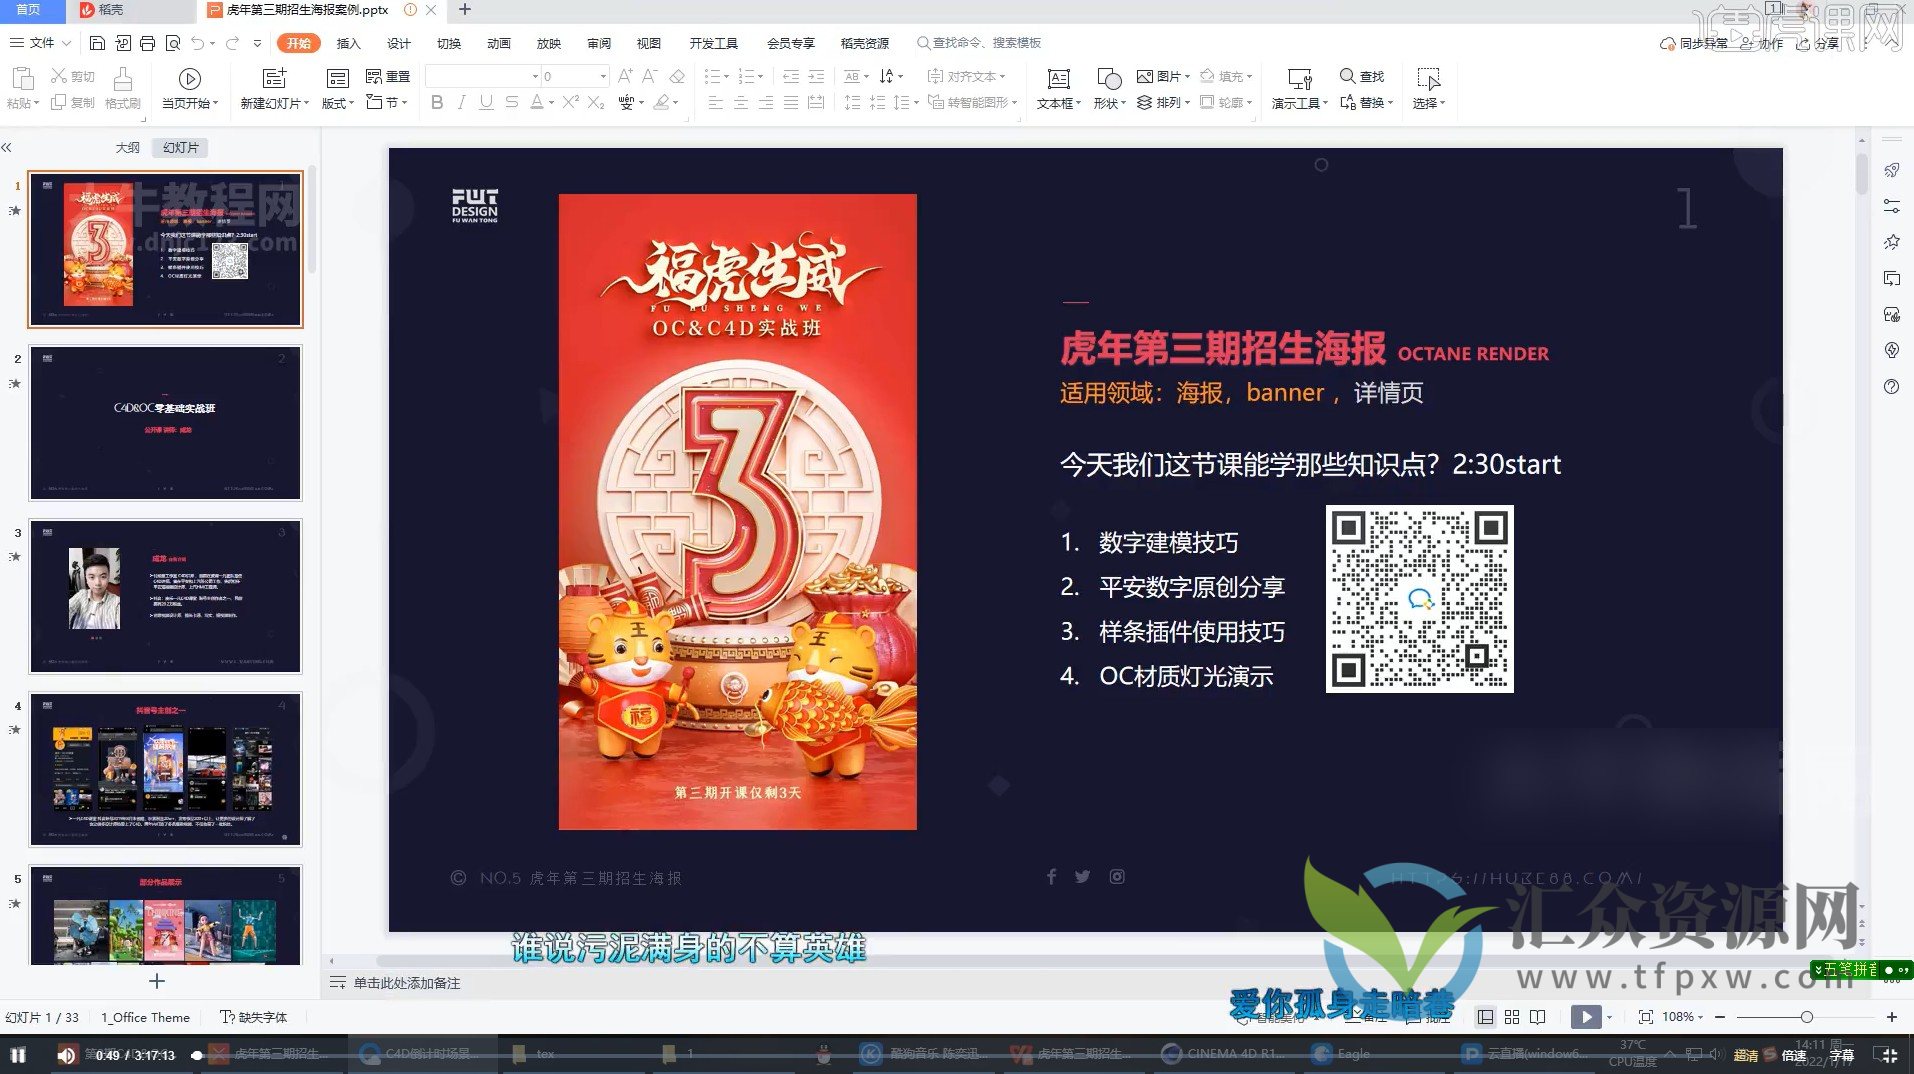Toggle bold formatting
This screenshot has width=1914, height=1074.
tap(436, 101)
